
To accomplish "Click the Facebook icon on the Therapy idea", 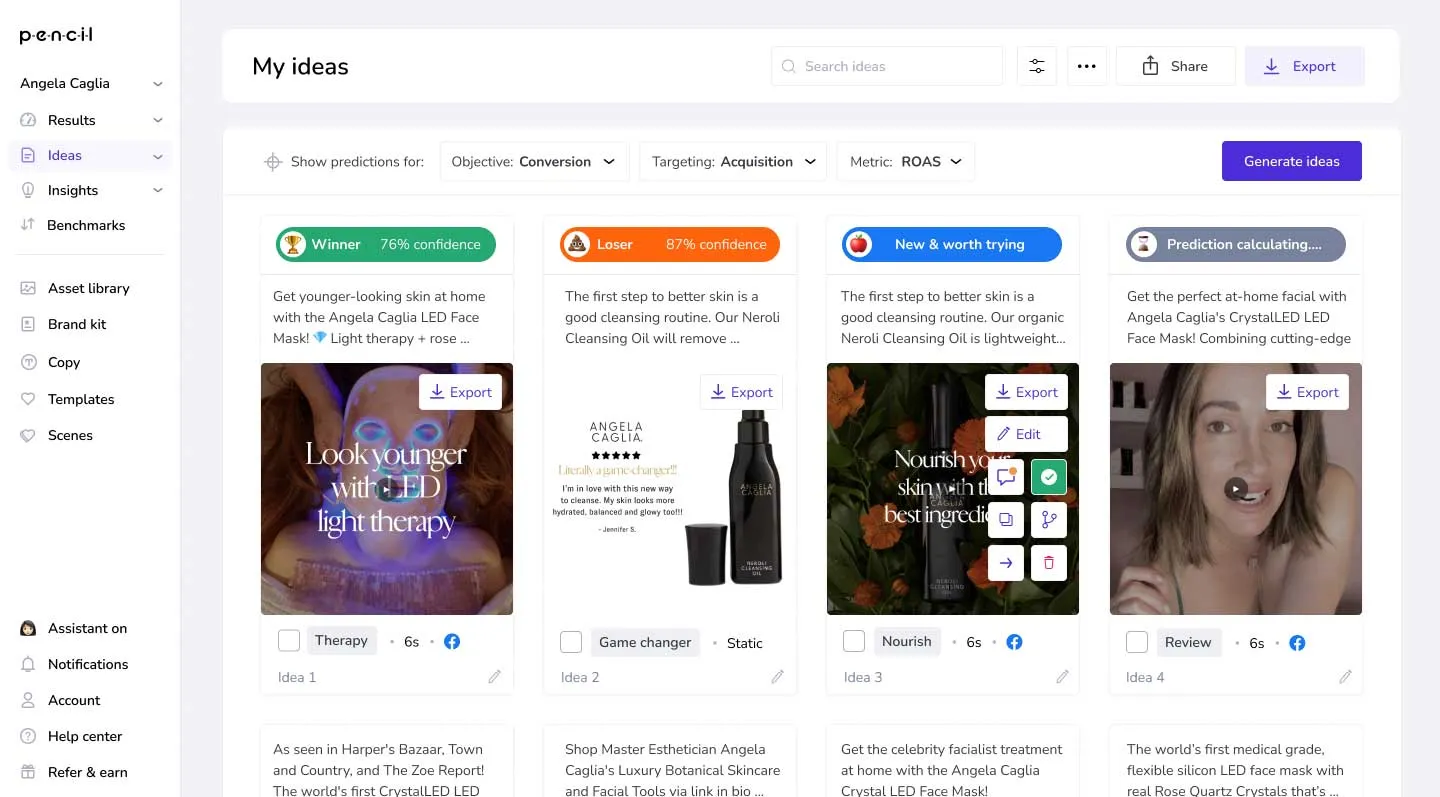I will click(x=452, y=642).
